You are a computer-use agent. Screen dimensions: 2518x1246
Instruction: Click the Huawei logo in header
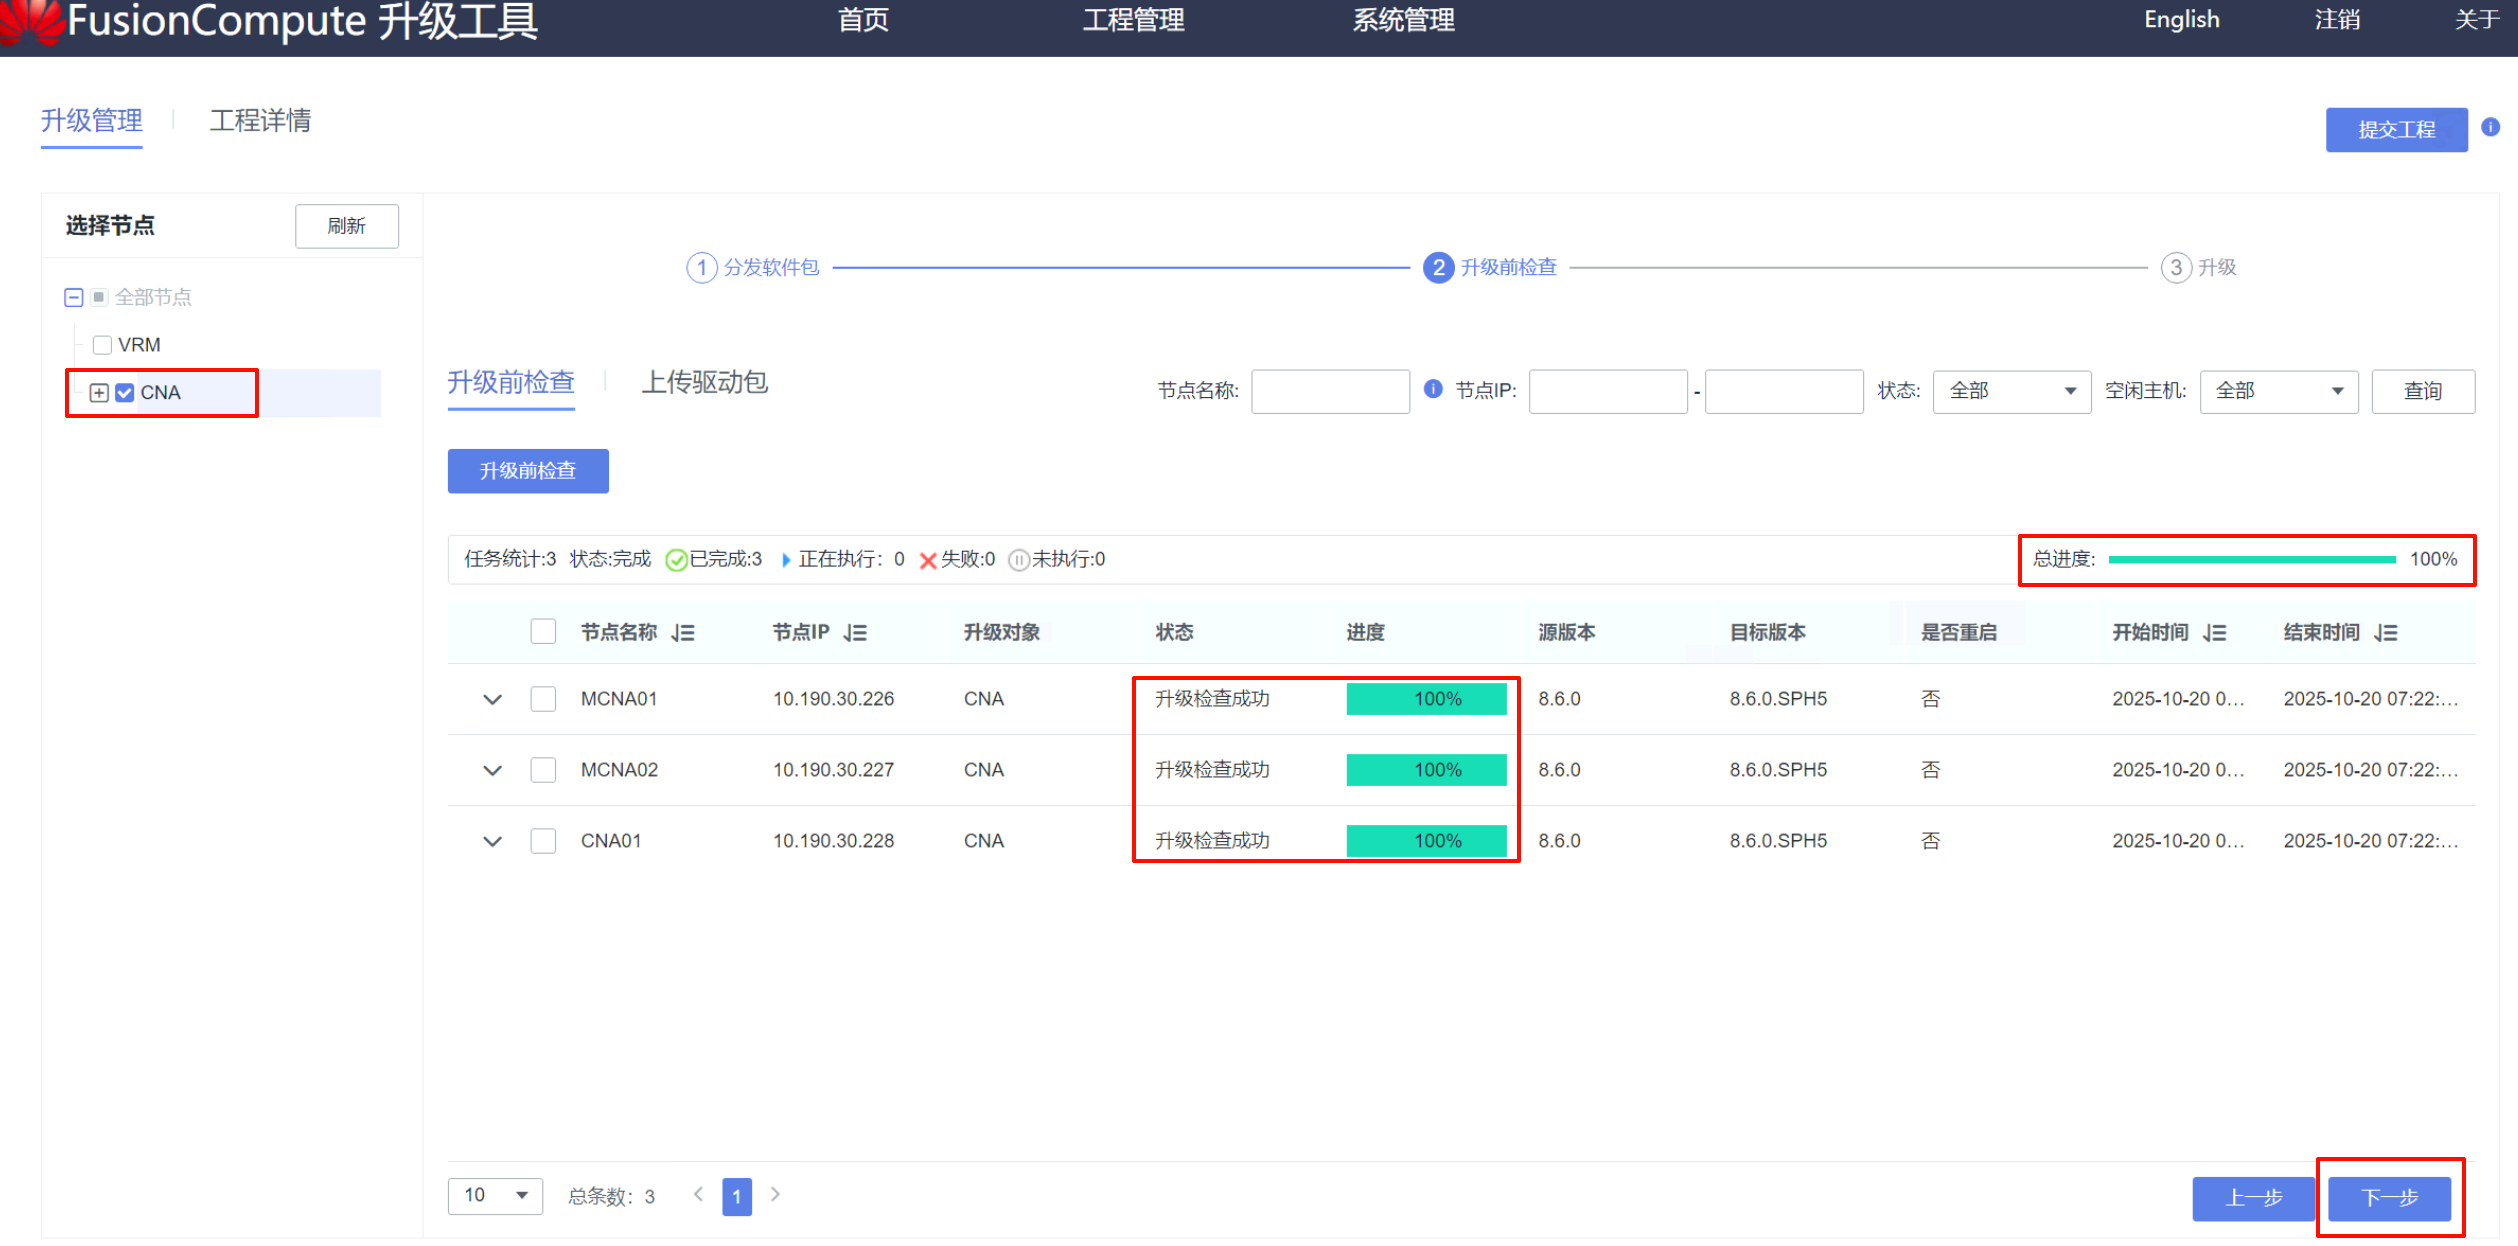point(32,22)
